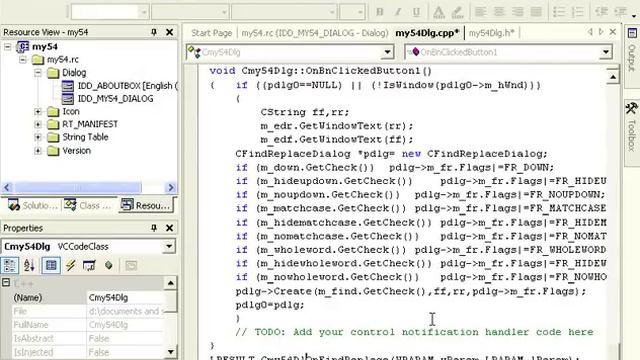This screenshot has width=640, height=360.
Task: Click the Italic formatting toolbar icon
Action: pyautogui.click(x=398, y=12)
